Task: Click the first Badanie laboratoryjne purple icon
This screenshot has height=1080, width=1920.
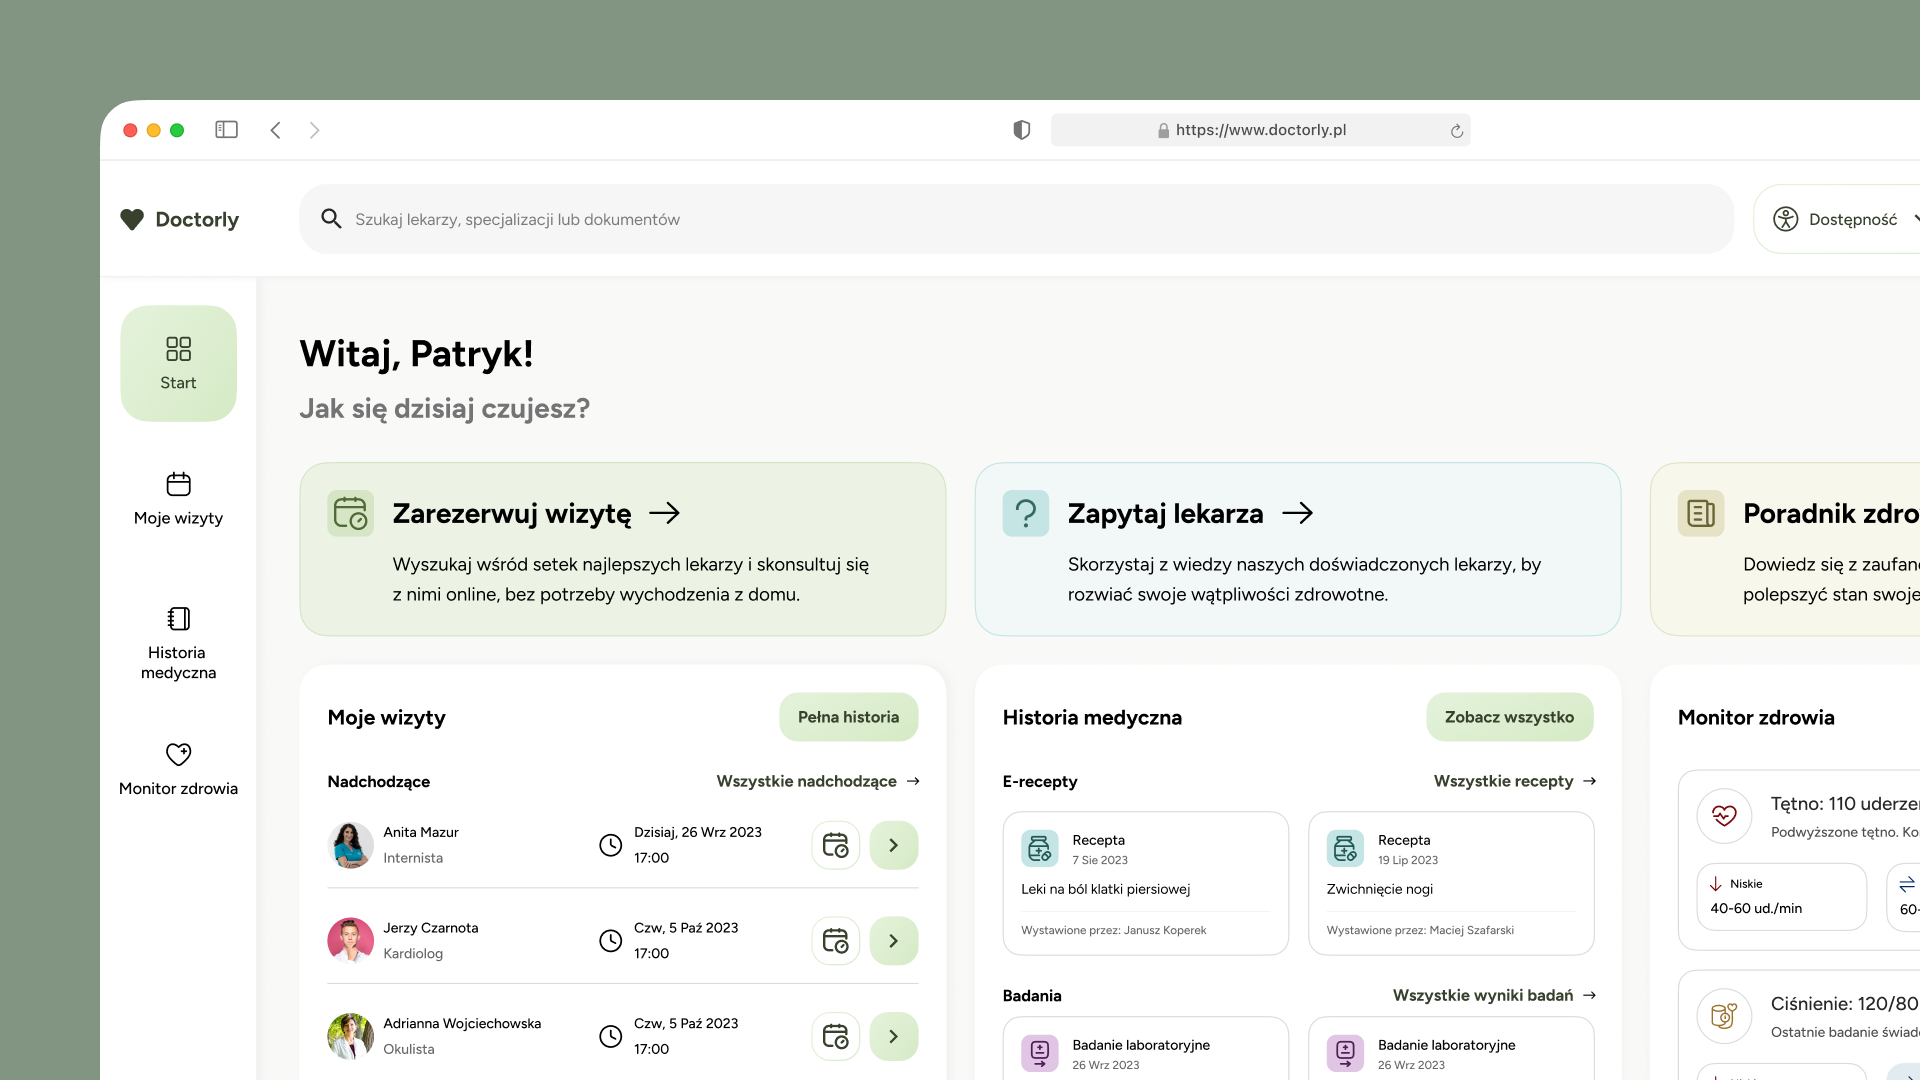Action: [1040, 1053]
